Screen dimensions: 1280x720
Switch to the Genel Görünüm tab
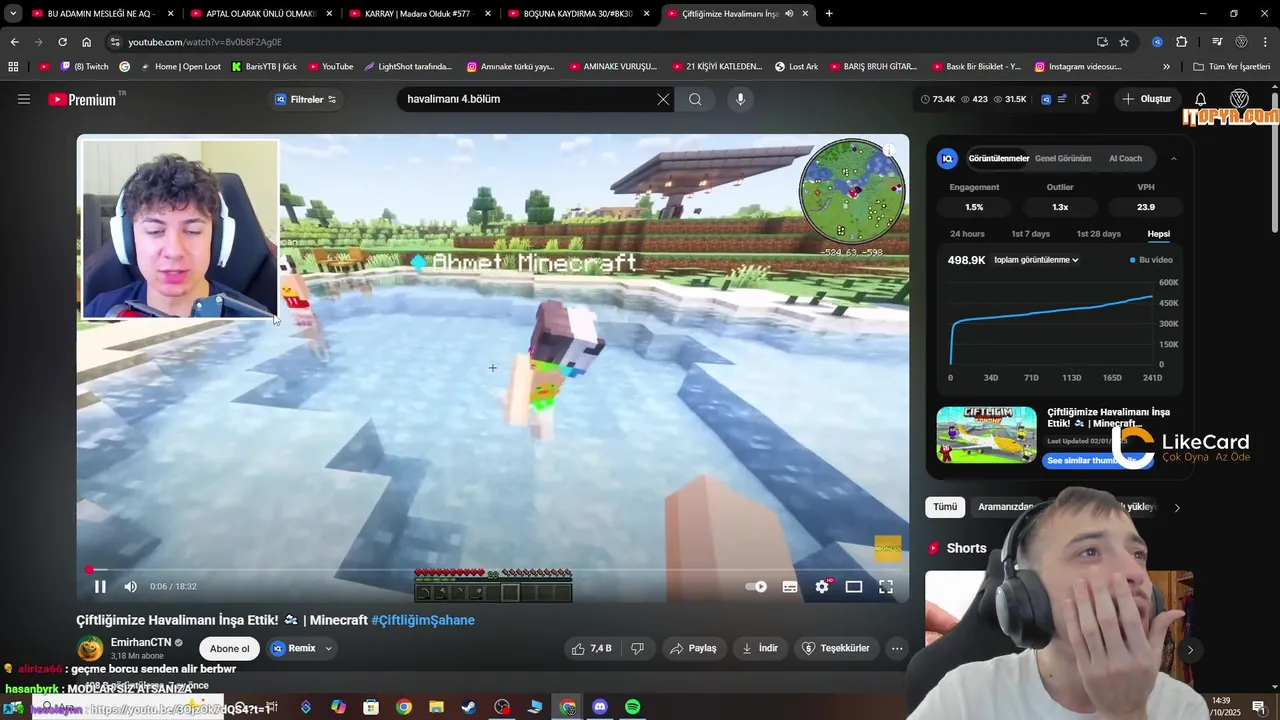click(1063, 158)
